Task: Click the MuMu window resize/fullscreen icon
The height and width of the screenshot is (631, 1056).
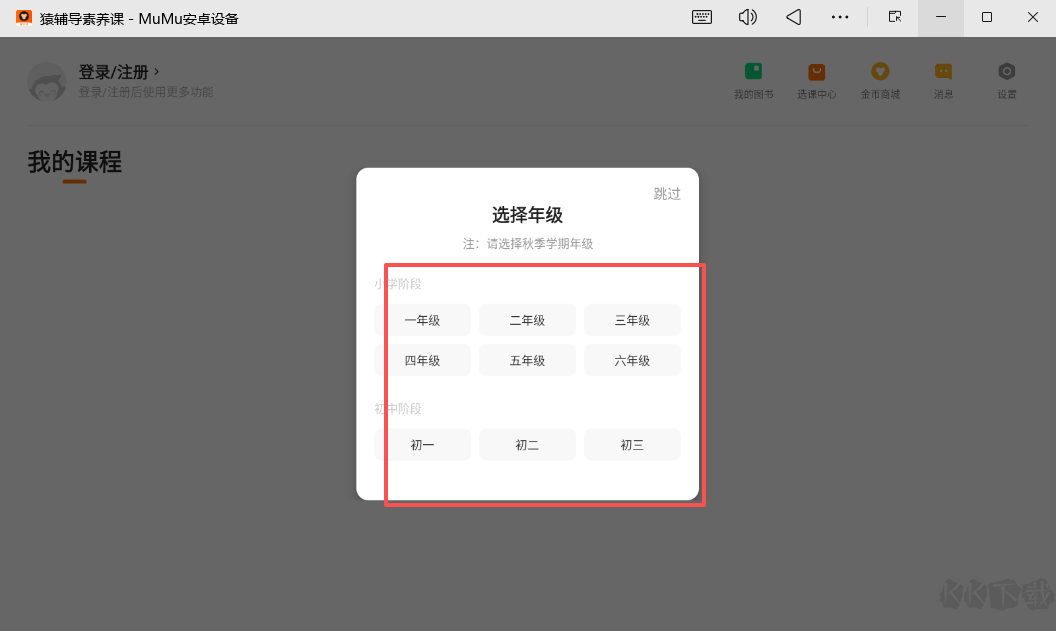Action: tap(895, 17)
